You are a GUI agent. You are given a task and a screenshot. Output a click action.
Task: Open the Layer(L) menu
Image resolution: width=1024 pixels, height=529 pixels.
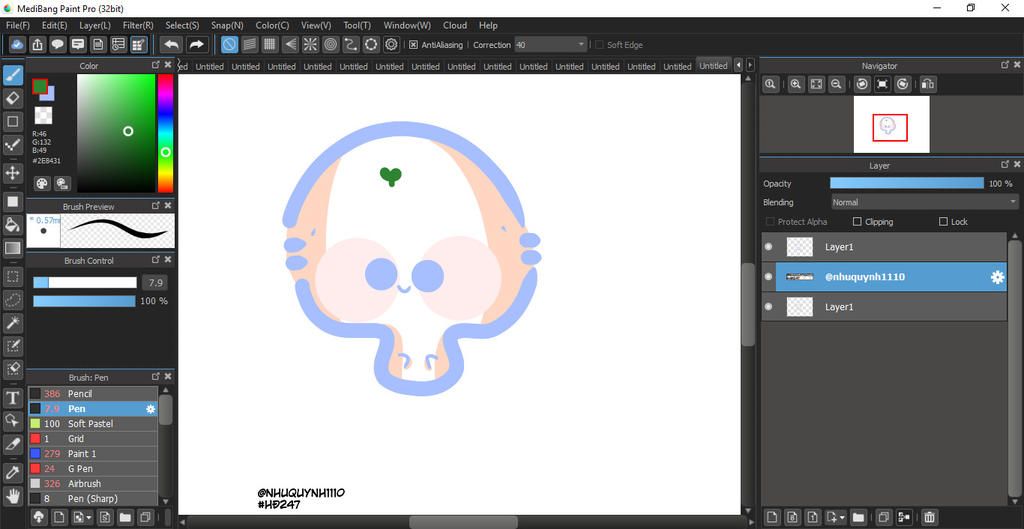tap(95, 25)
